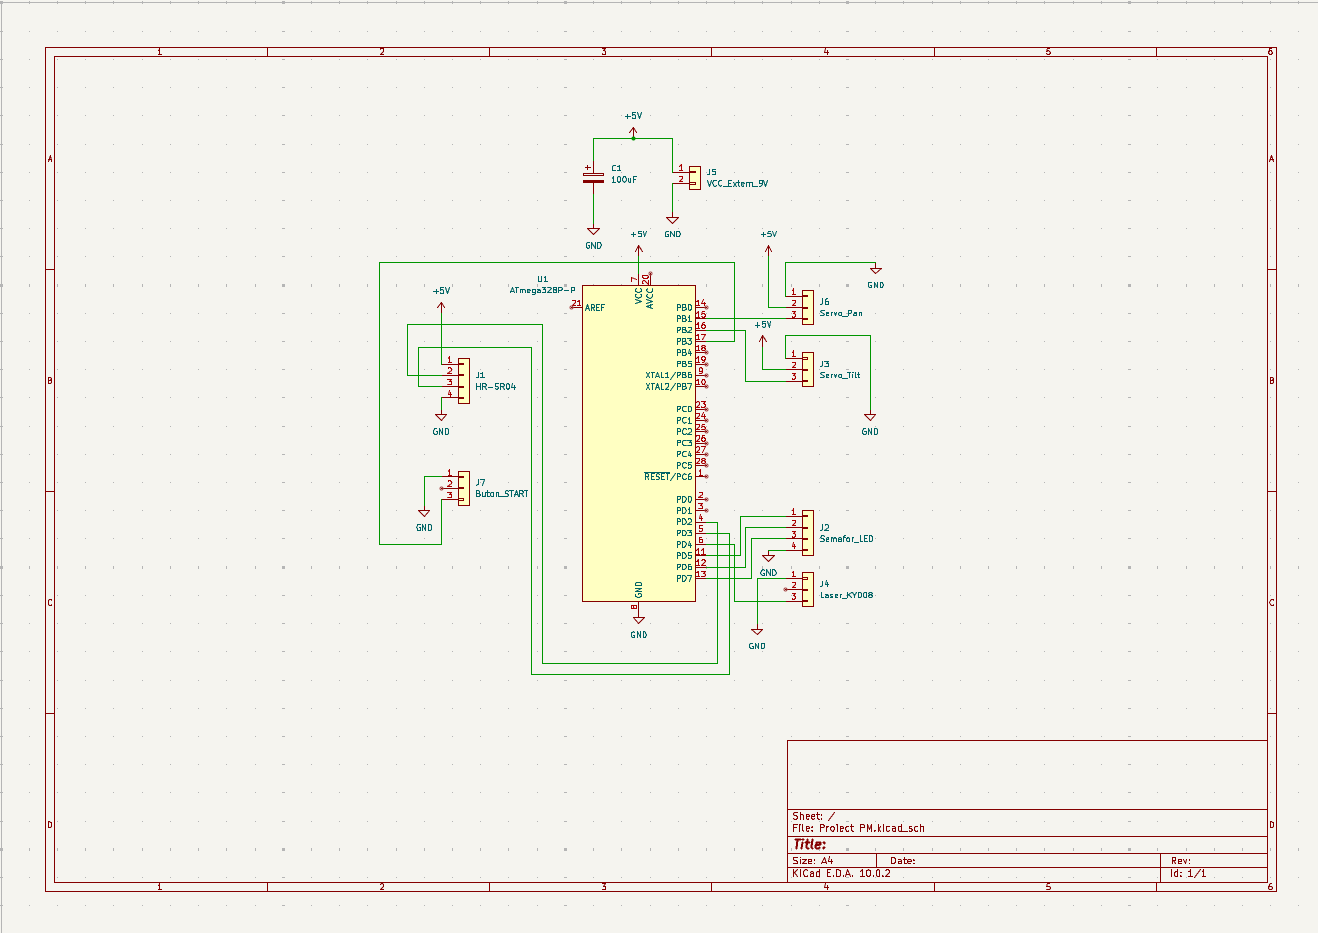Click the 'Sheet: /' title block text

[x=813, y=816]
